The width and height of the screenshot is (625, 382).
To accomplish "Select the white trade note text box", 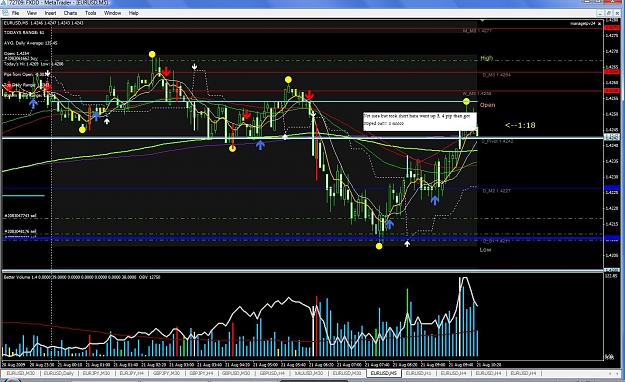I will pos(419,121).
